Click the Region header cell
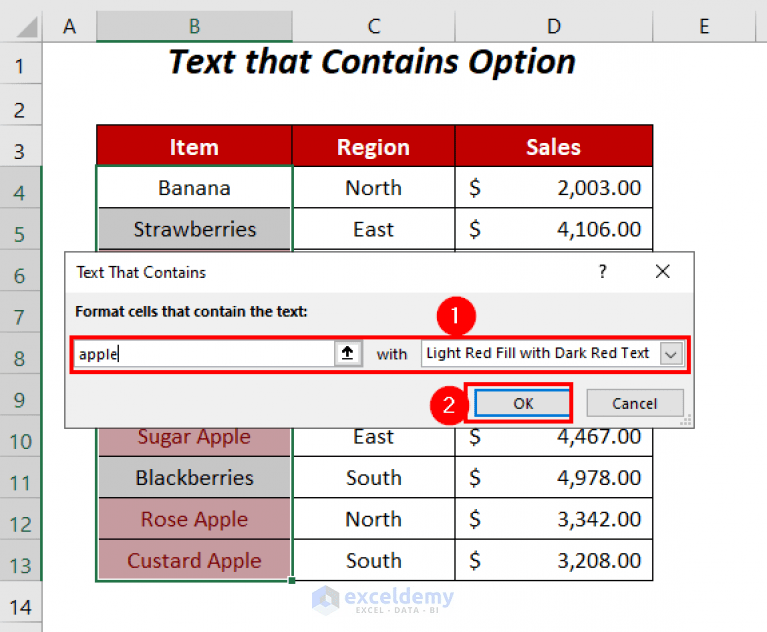 pyautogui.click(x=374, y=147)
